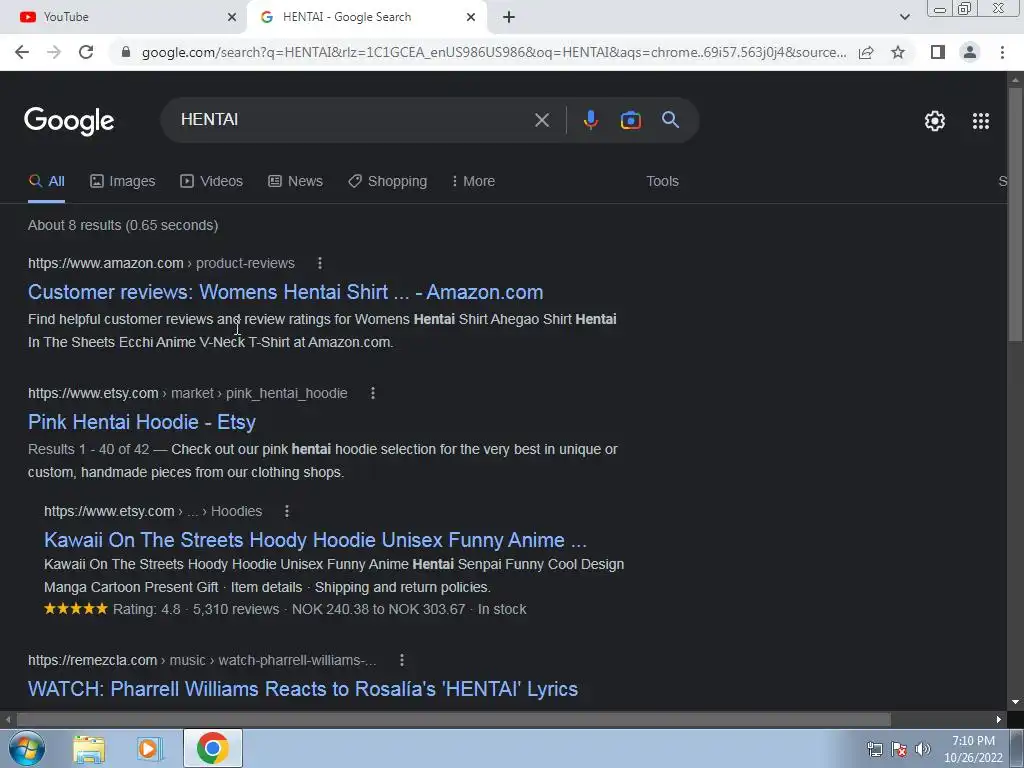The height and width of the screenshot is (768, 1024).
Task: Open the Etsy hoodie market result
Action: (x=142, y=422)
